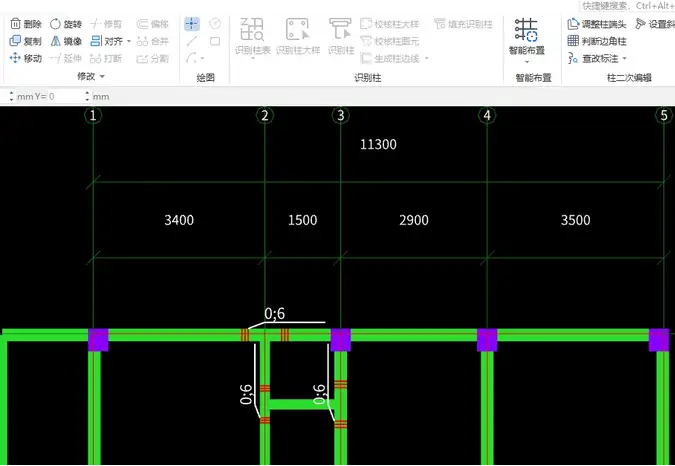The height and width of the screenshot is (466, 675).
Task: Choose the 修剪 trim tool
Action: (x=106, y=24)
